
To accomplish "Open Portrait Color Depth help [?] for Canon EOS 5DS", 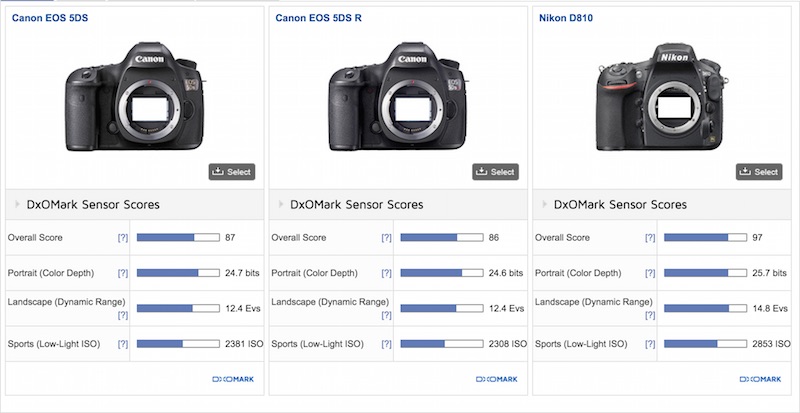I will 123,273.
